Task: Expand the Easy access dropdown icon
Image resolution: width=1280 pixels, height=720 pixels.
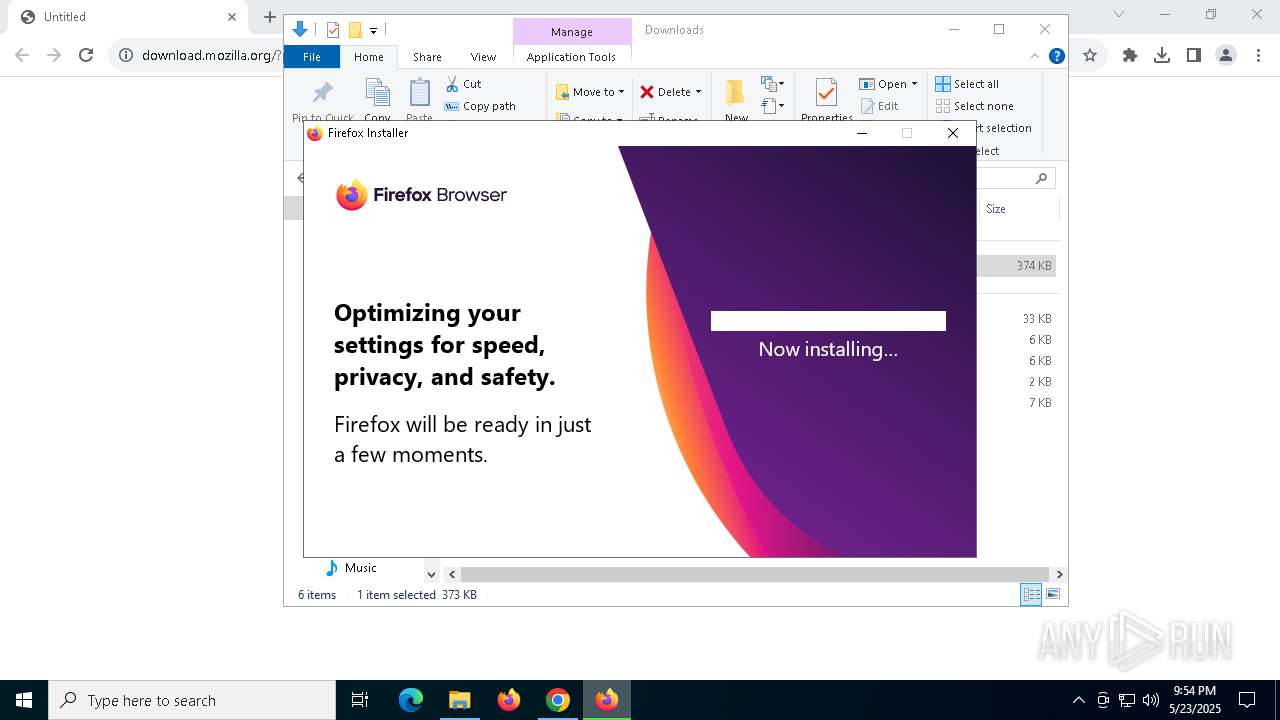Action: coord(773,105)
